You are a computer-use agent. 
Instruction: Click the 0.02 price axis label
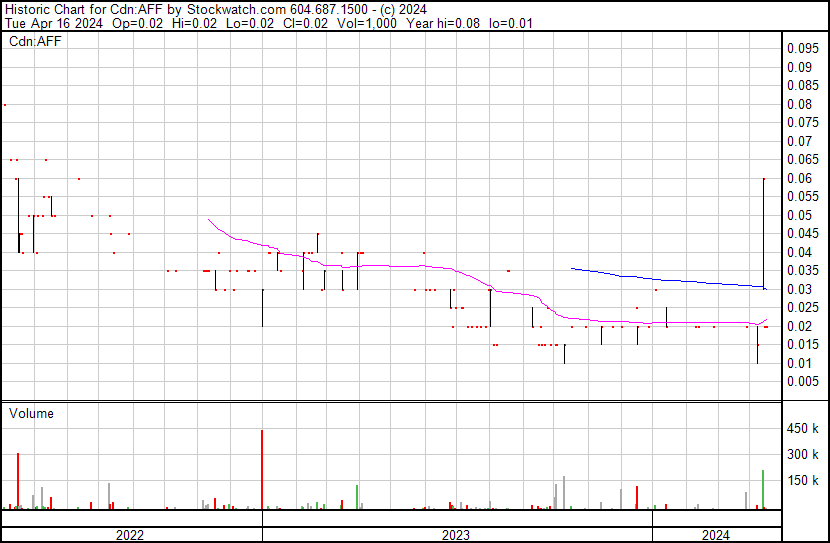tap(799, 327)
